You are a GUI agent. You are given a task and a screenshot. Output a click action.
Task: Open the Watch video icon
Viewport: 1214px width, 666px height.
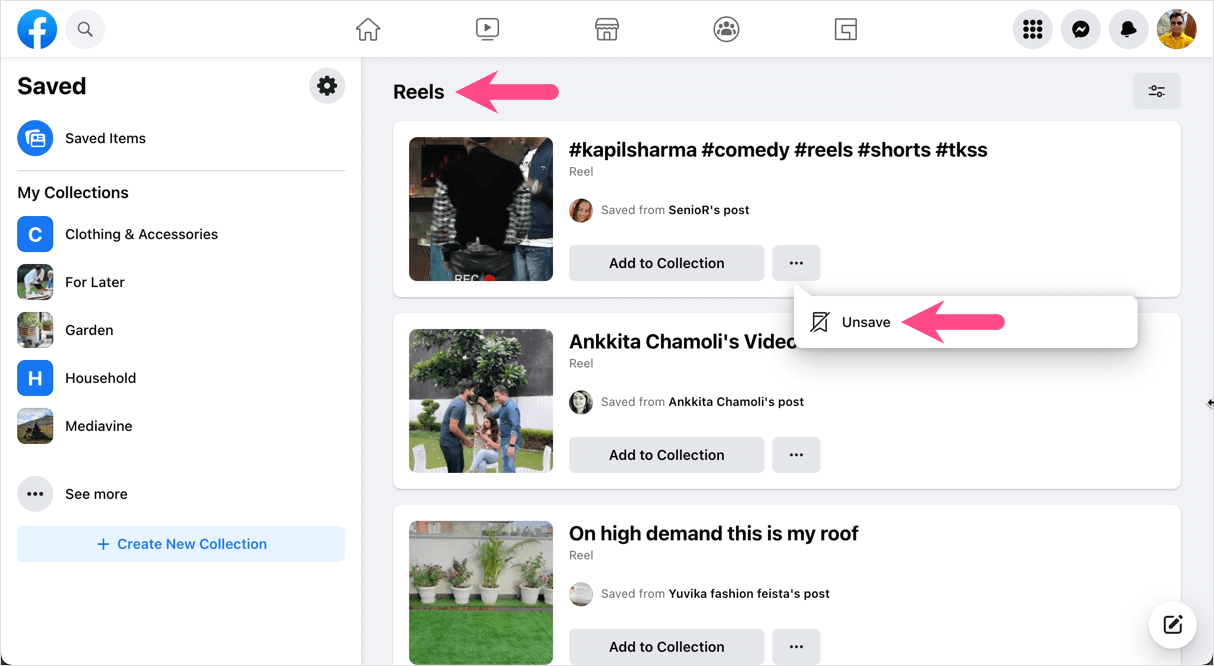[x=487, y=29]
